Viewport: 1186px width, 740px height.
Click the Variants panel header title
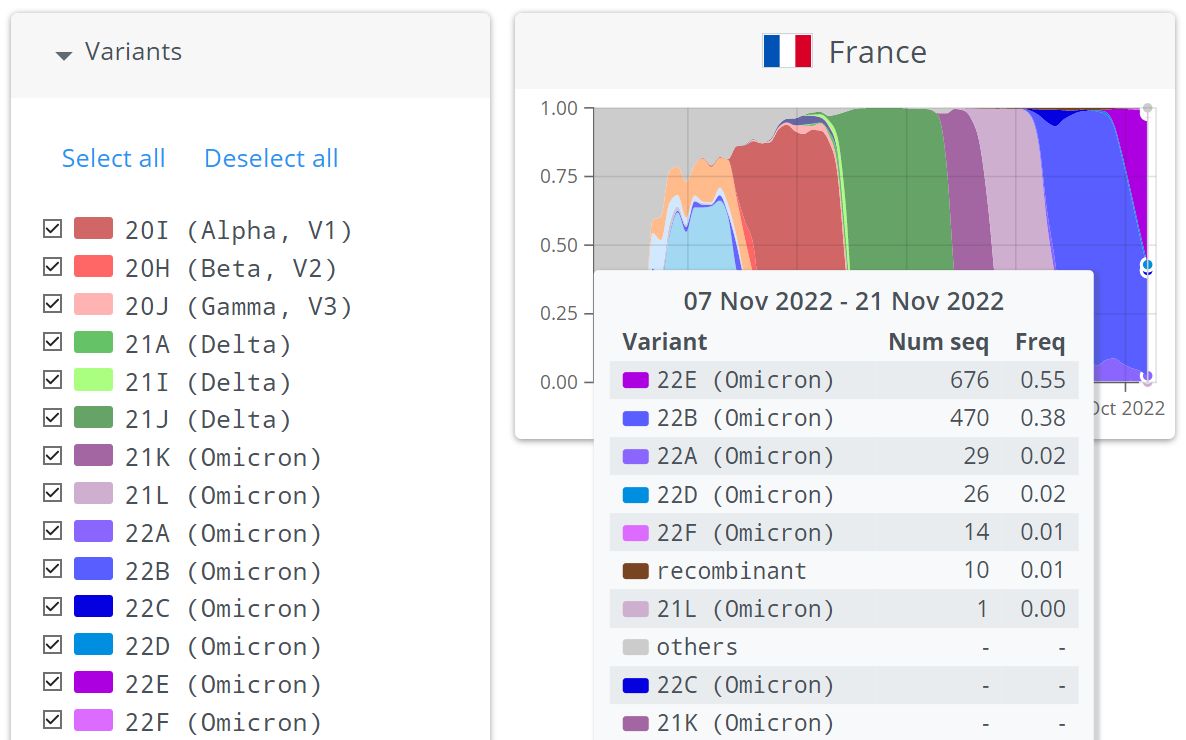(133, 52)
